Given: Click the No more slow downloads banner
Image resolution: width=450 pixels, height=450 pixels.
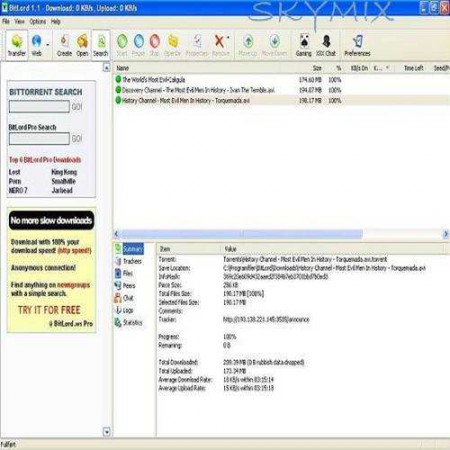Looking at the screenshot, I should pyautogui.click(x=51, y=220).
